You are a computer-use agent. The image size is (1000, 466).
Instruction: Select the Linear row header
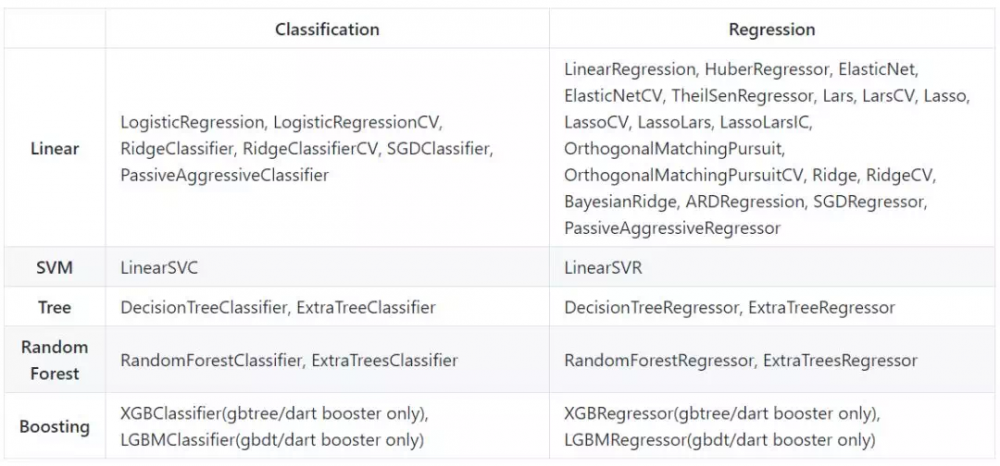(55, 148)
